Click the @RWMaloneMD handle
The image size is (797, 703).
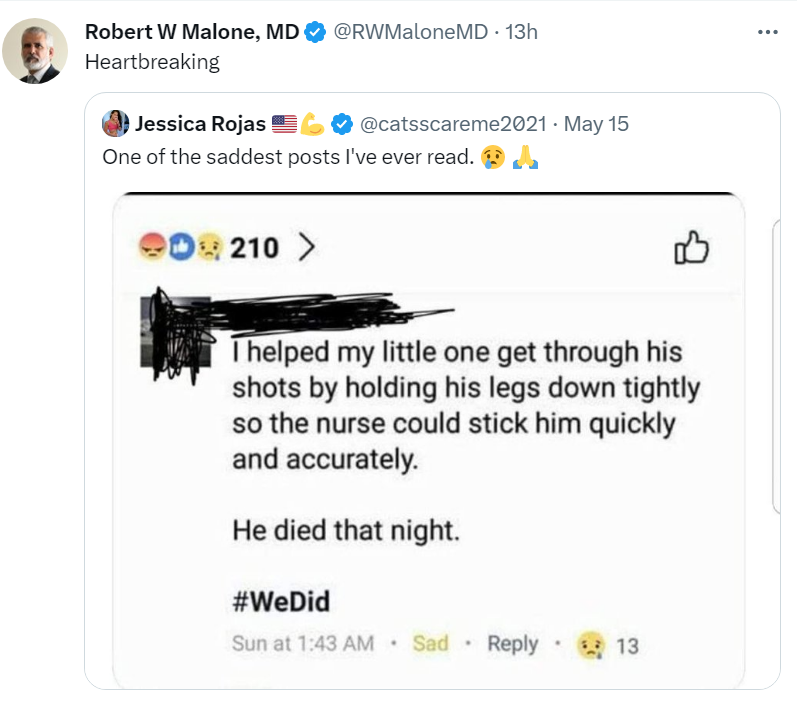point(410,32)
